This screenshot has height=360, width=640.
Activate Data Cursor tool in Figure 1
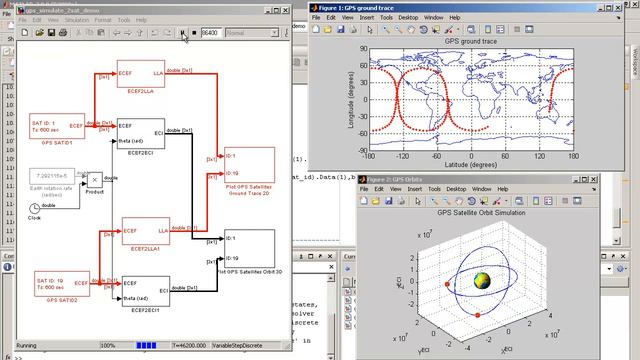click(436, 29)
